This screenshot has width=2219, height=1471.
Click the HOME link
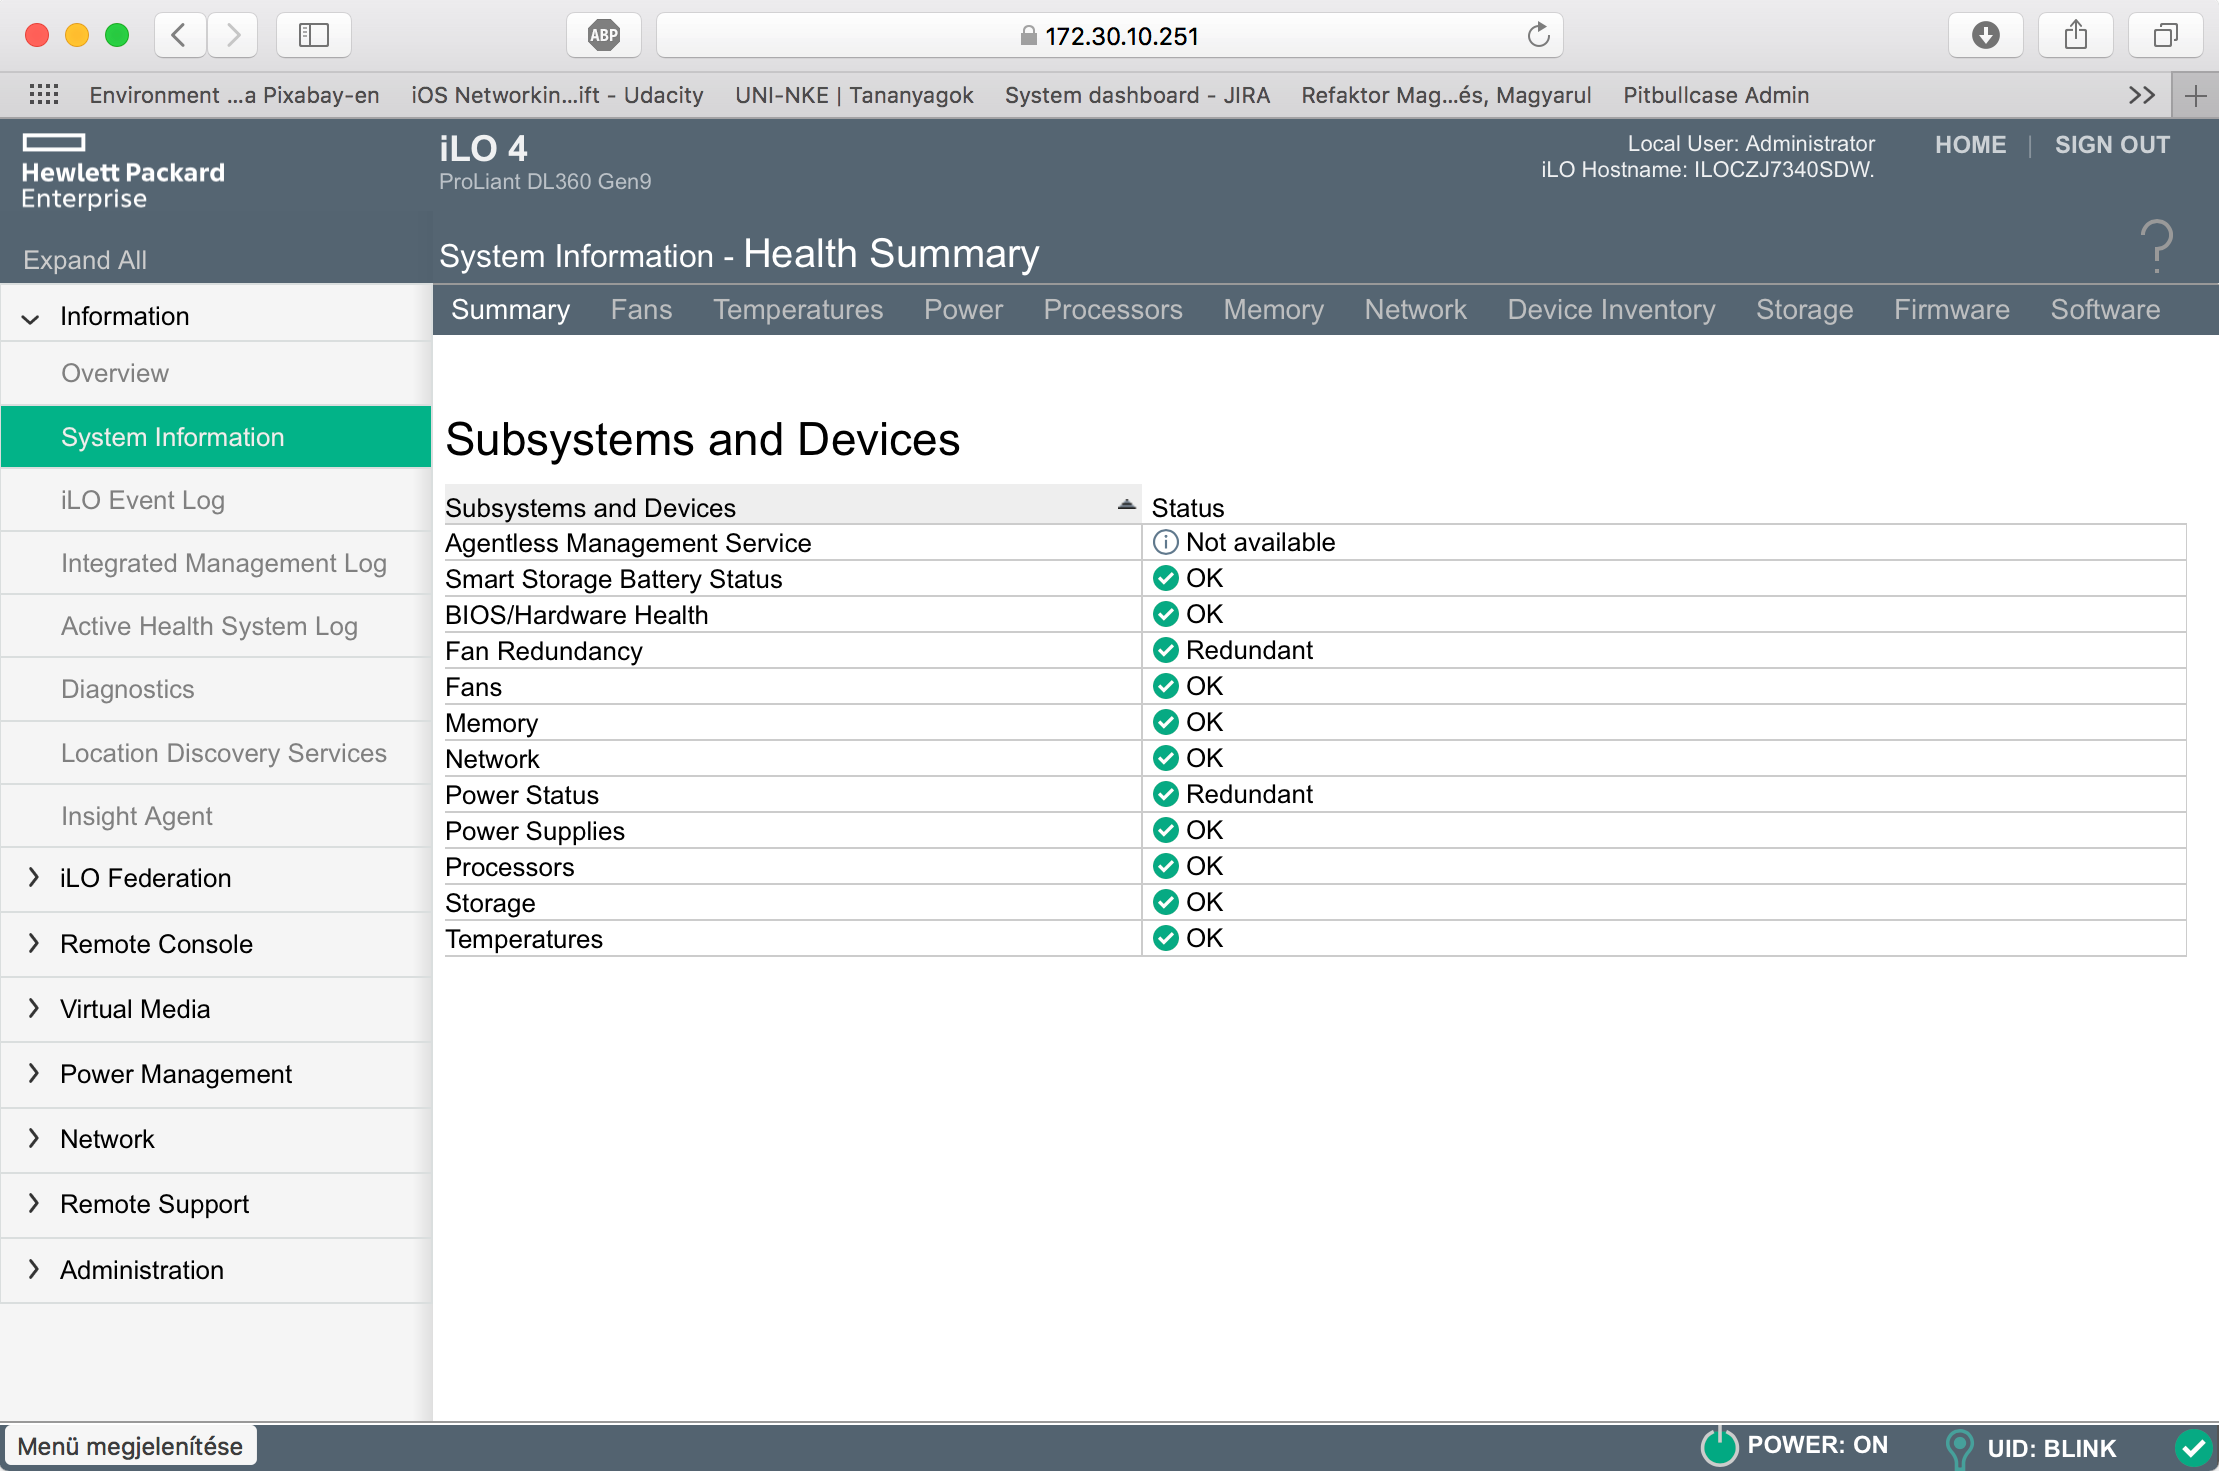1970,145
